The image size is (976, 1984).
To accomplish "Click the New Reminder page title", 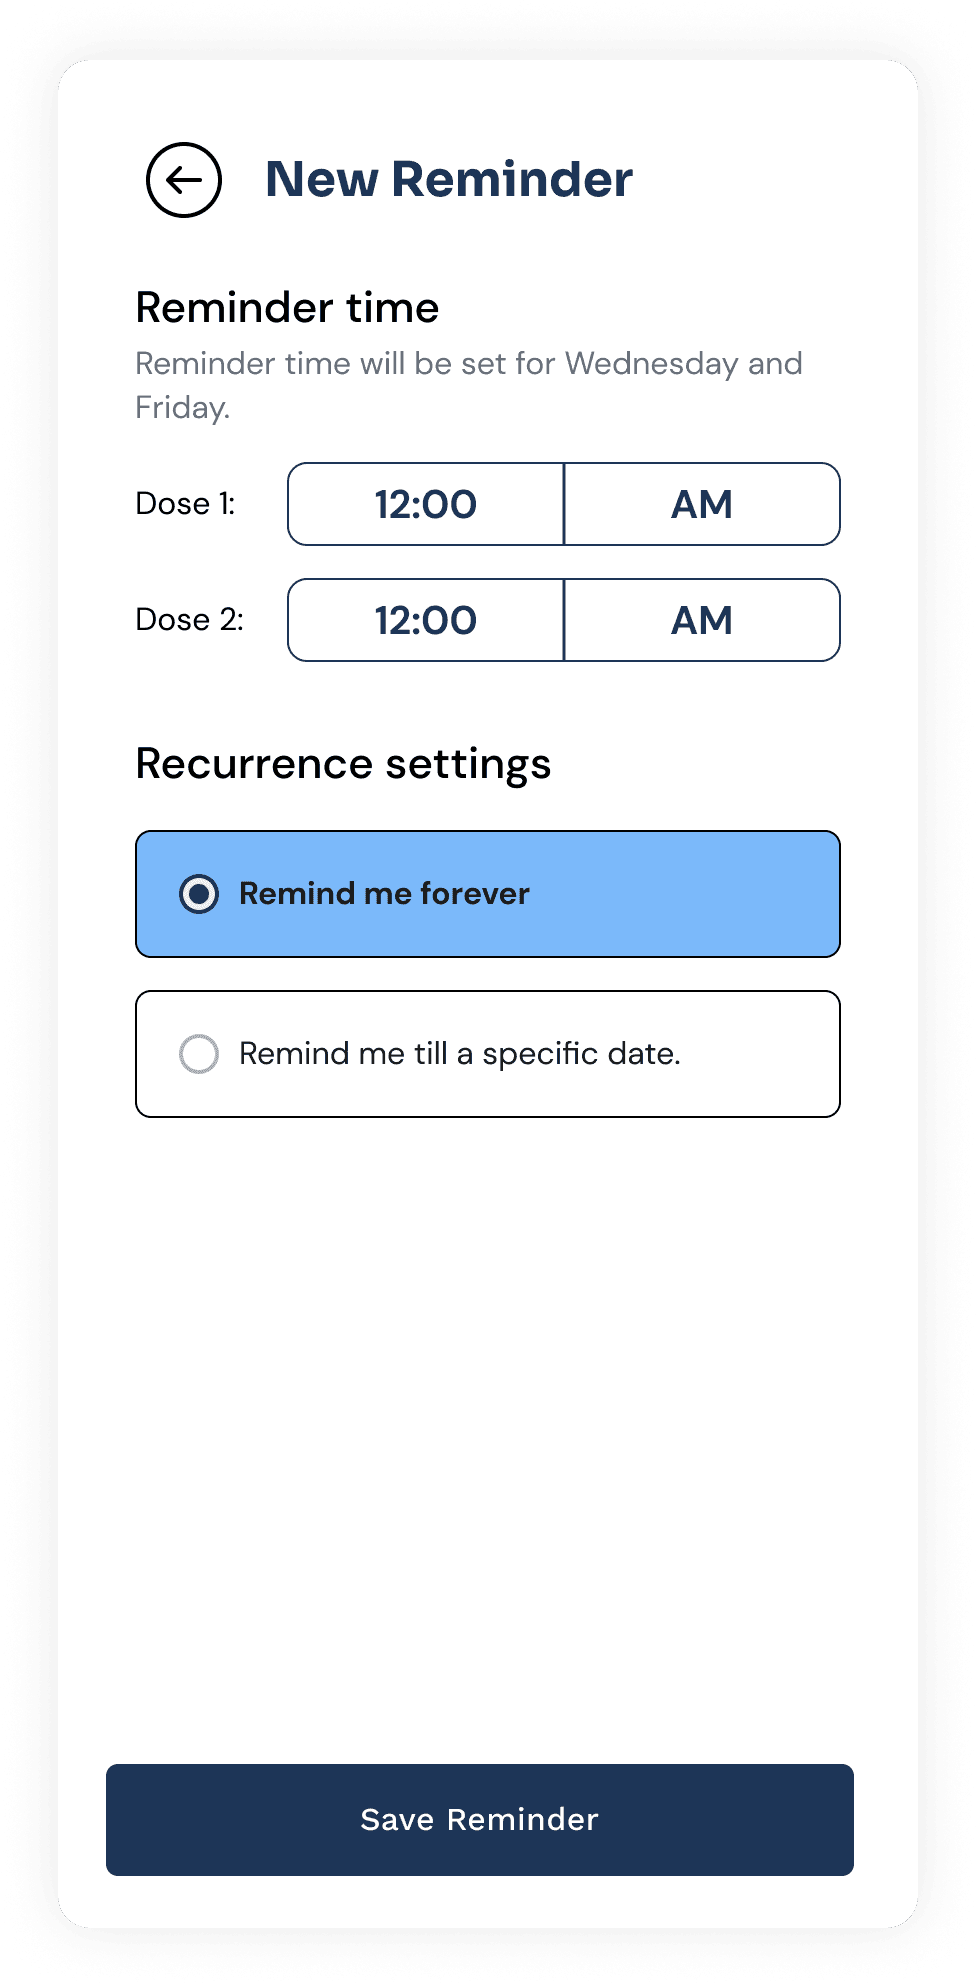I will [x=449, y=180].
